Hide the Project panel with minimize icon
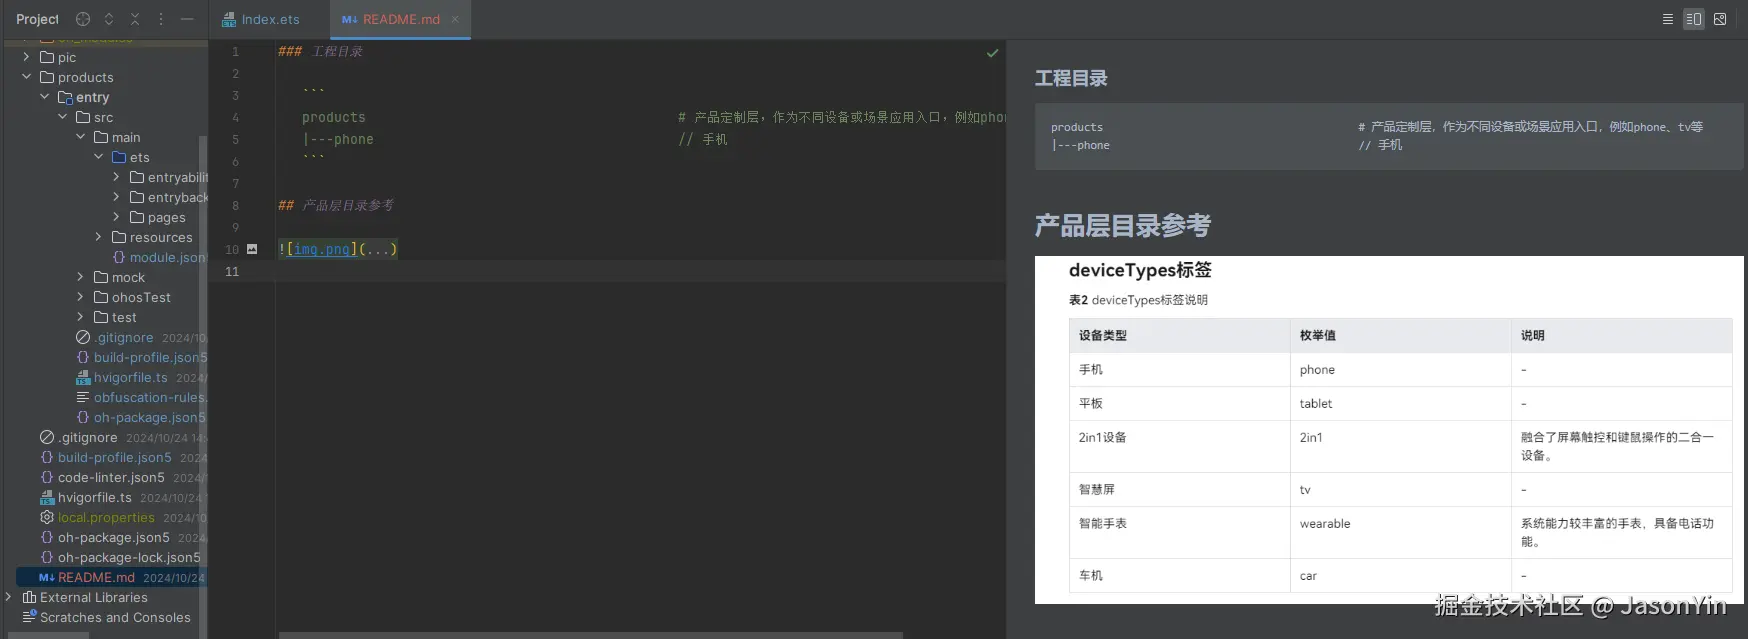Image resolution: width=1748 pixels, height=639 pixels. coord(187,19)
